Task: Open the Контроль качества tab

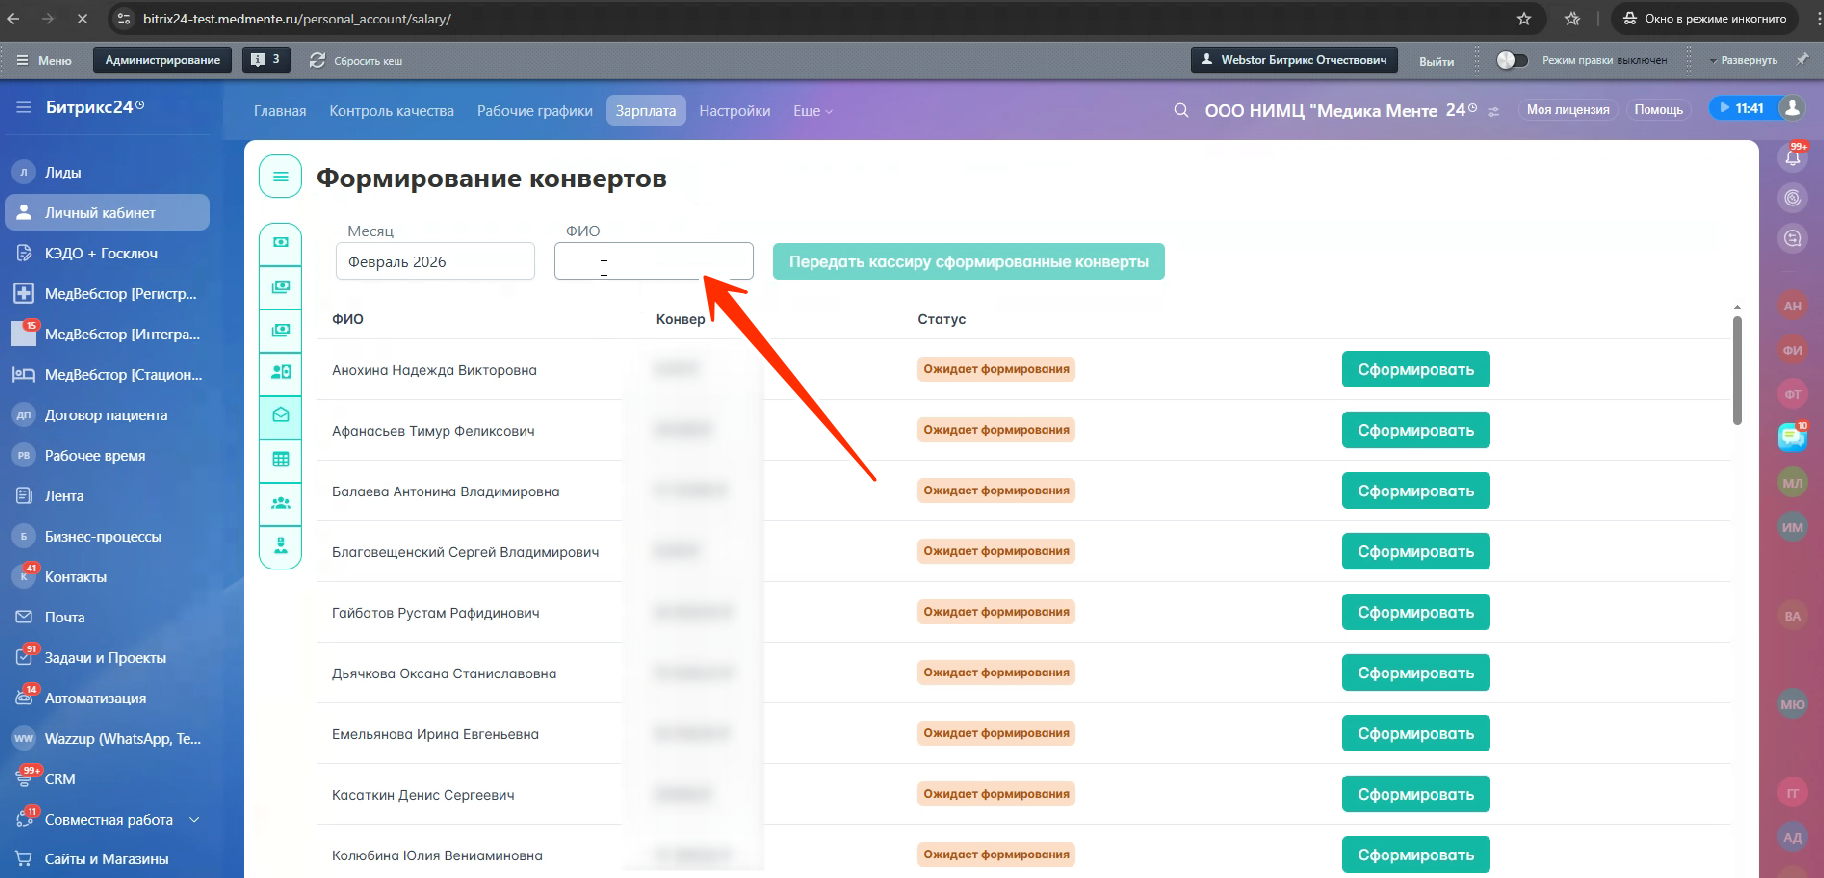Action: (x=391, y=111)
